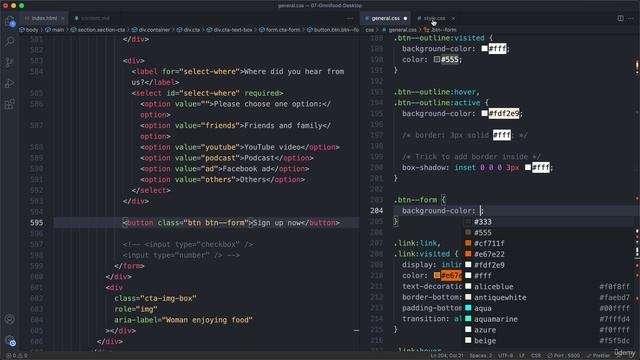Open Source Control view in activity bar
This screenshot has width=640, height=360.
[10, 62]
